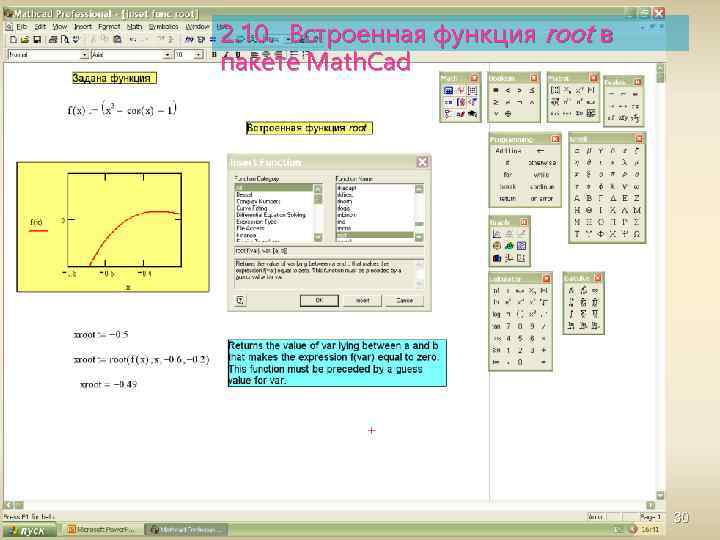
Task: Insert the pi symbol from Greek palette
Action: pyautogui.click(x=613, y=174)
